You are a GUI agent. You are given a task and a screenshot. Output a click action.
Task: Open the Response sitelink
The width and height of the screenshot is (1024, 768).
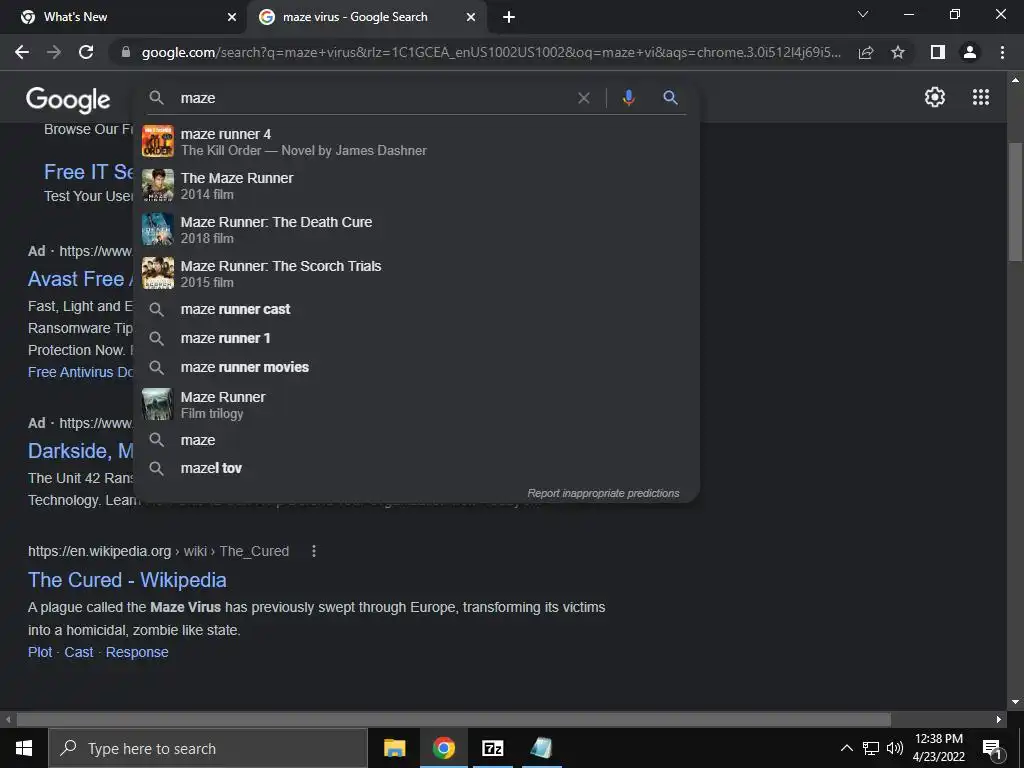(x=137, y=652)
